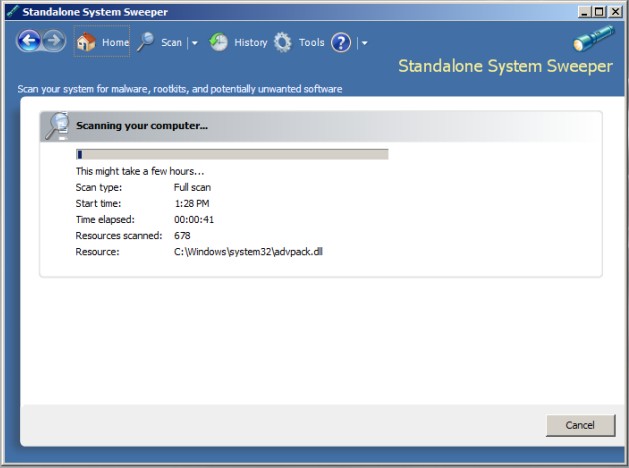Viewport: 629px width, 468px height.
Task: Go back with the blue back arrow
Action: tap(29, 41)
